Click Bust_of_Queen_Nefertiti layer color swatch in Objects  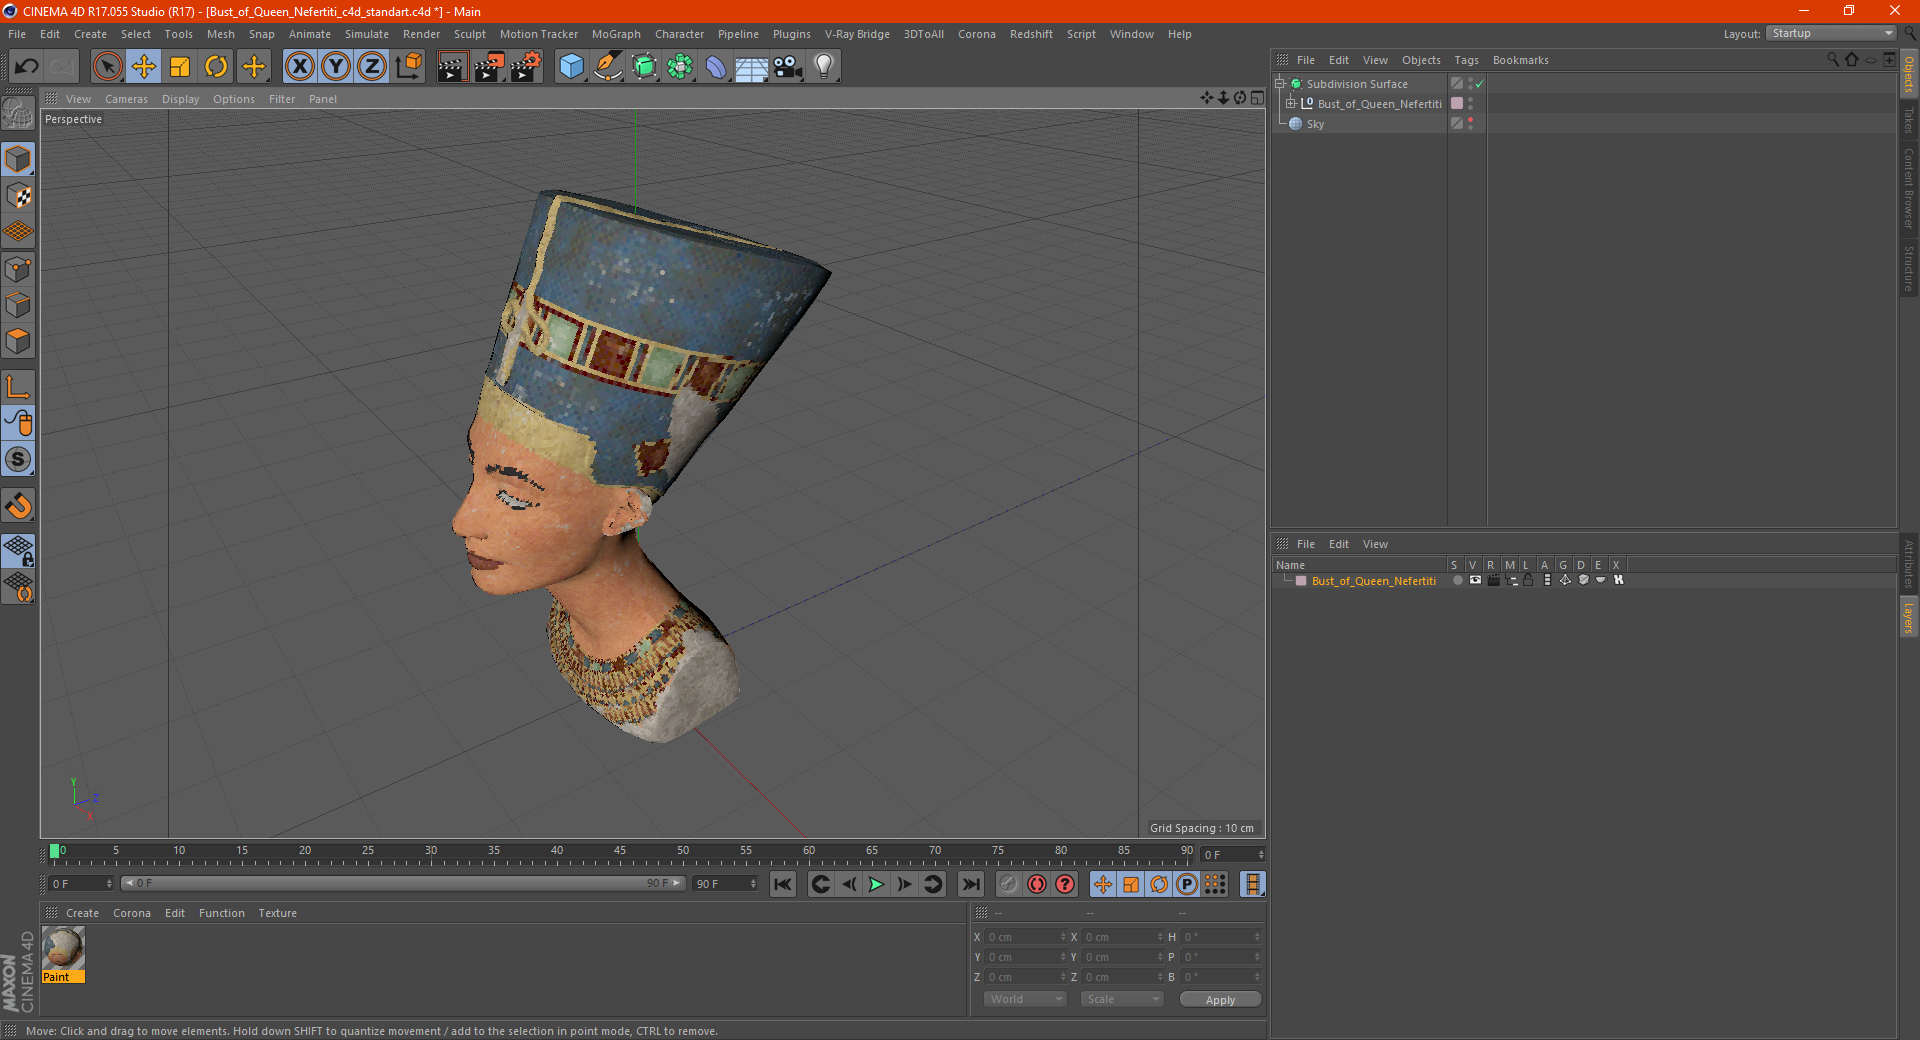[1457, 103]
